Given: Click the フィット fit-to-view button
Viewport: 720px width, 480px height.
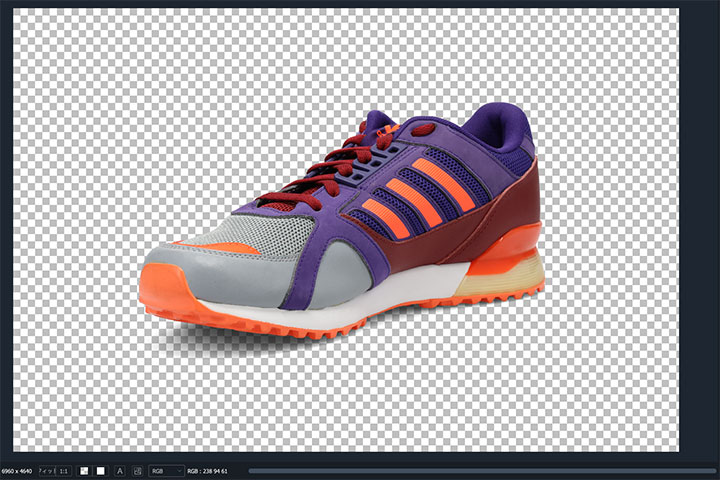Looking at the screenshot, I should (46, 470).
